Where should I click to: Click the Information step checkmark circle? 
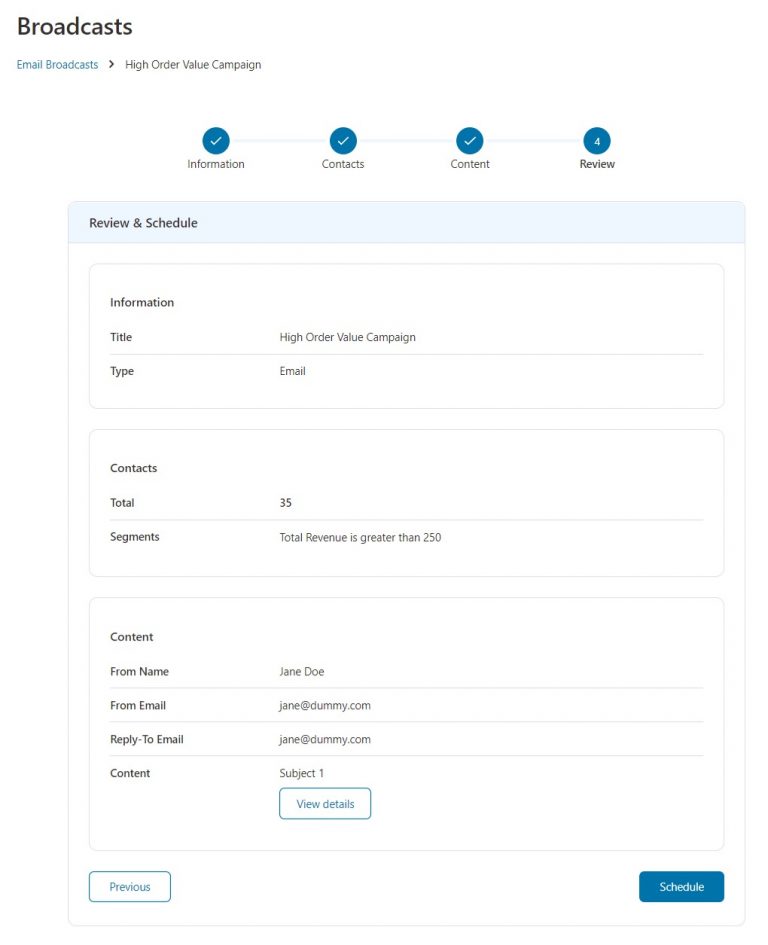coord(216,141)
